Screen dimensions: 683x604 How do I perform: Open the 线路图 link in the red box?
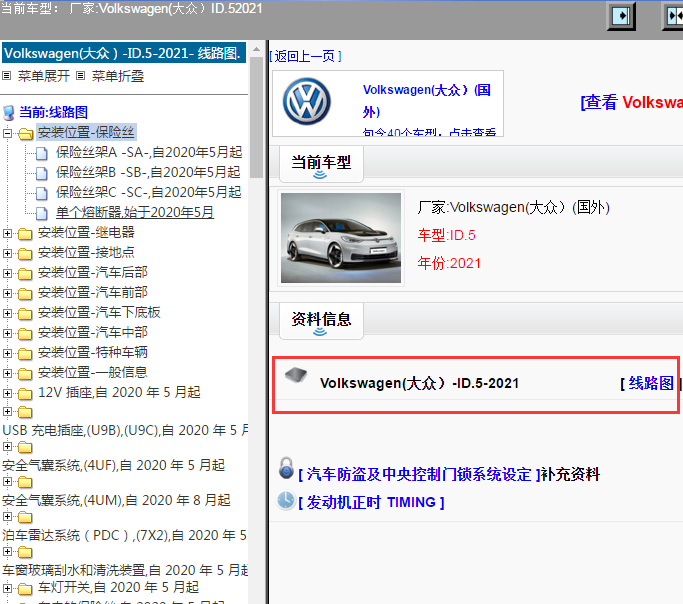(x=651, y=383)
